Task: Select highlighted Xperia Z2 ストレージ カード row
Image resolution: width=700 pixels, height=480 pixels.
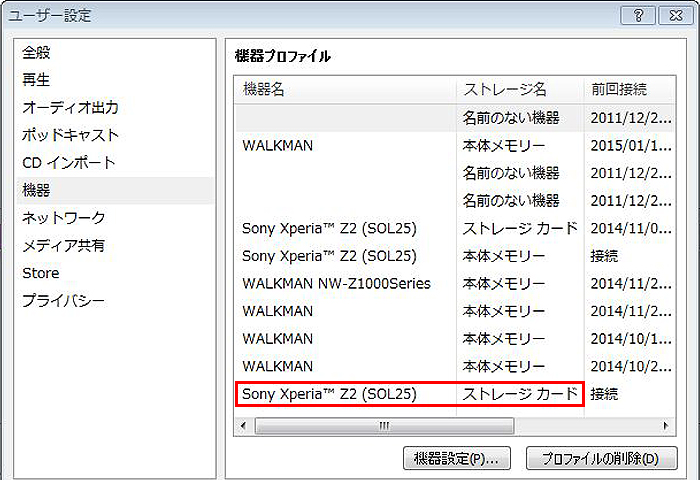Action: pos(454,394)
